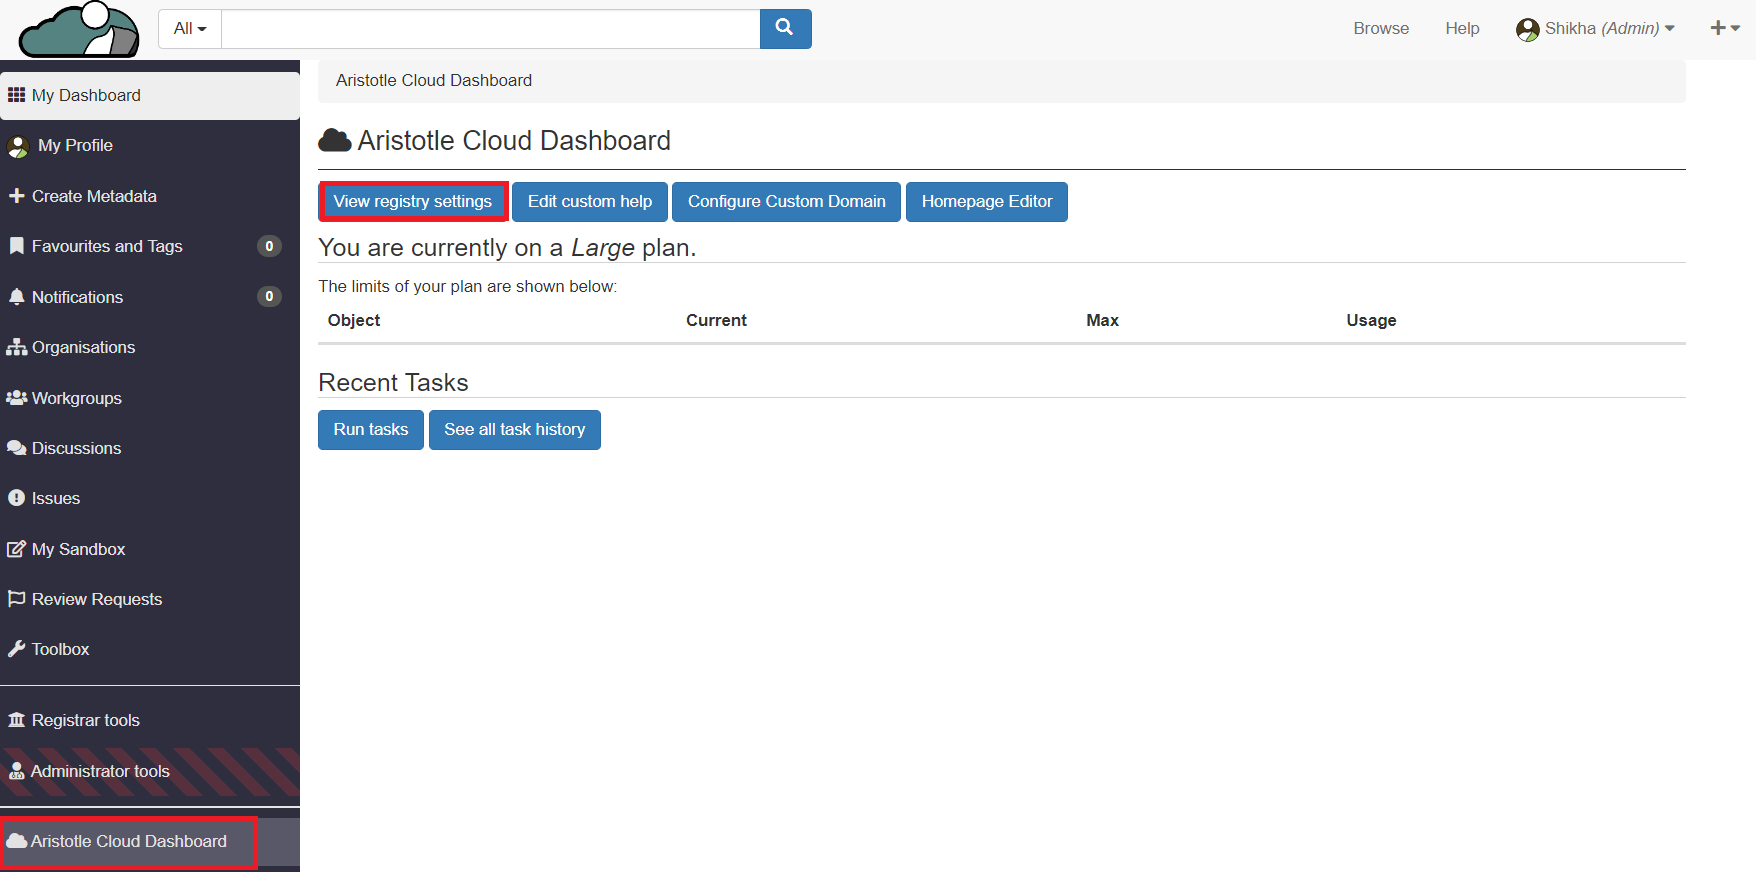Expand the Shikha (Admin) user menu
This screenshot has width=1756, height=872.
[1595, 29]
